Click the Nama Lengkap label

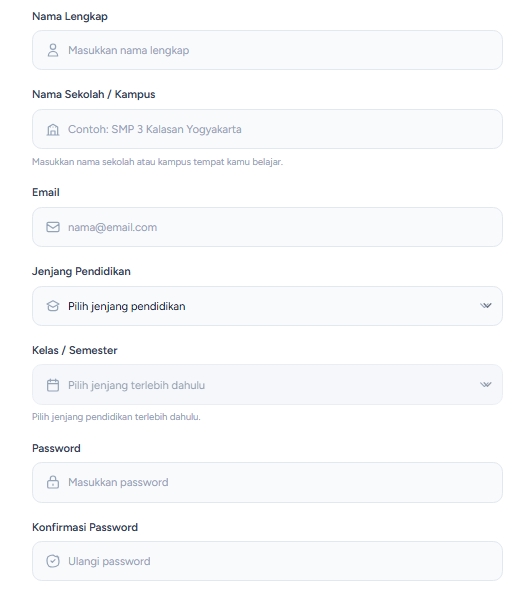click(x=70, y=17)
